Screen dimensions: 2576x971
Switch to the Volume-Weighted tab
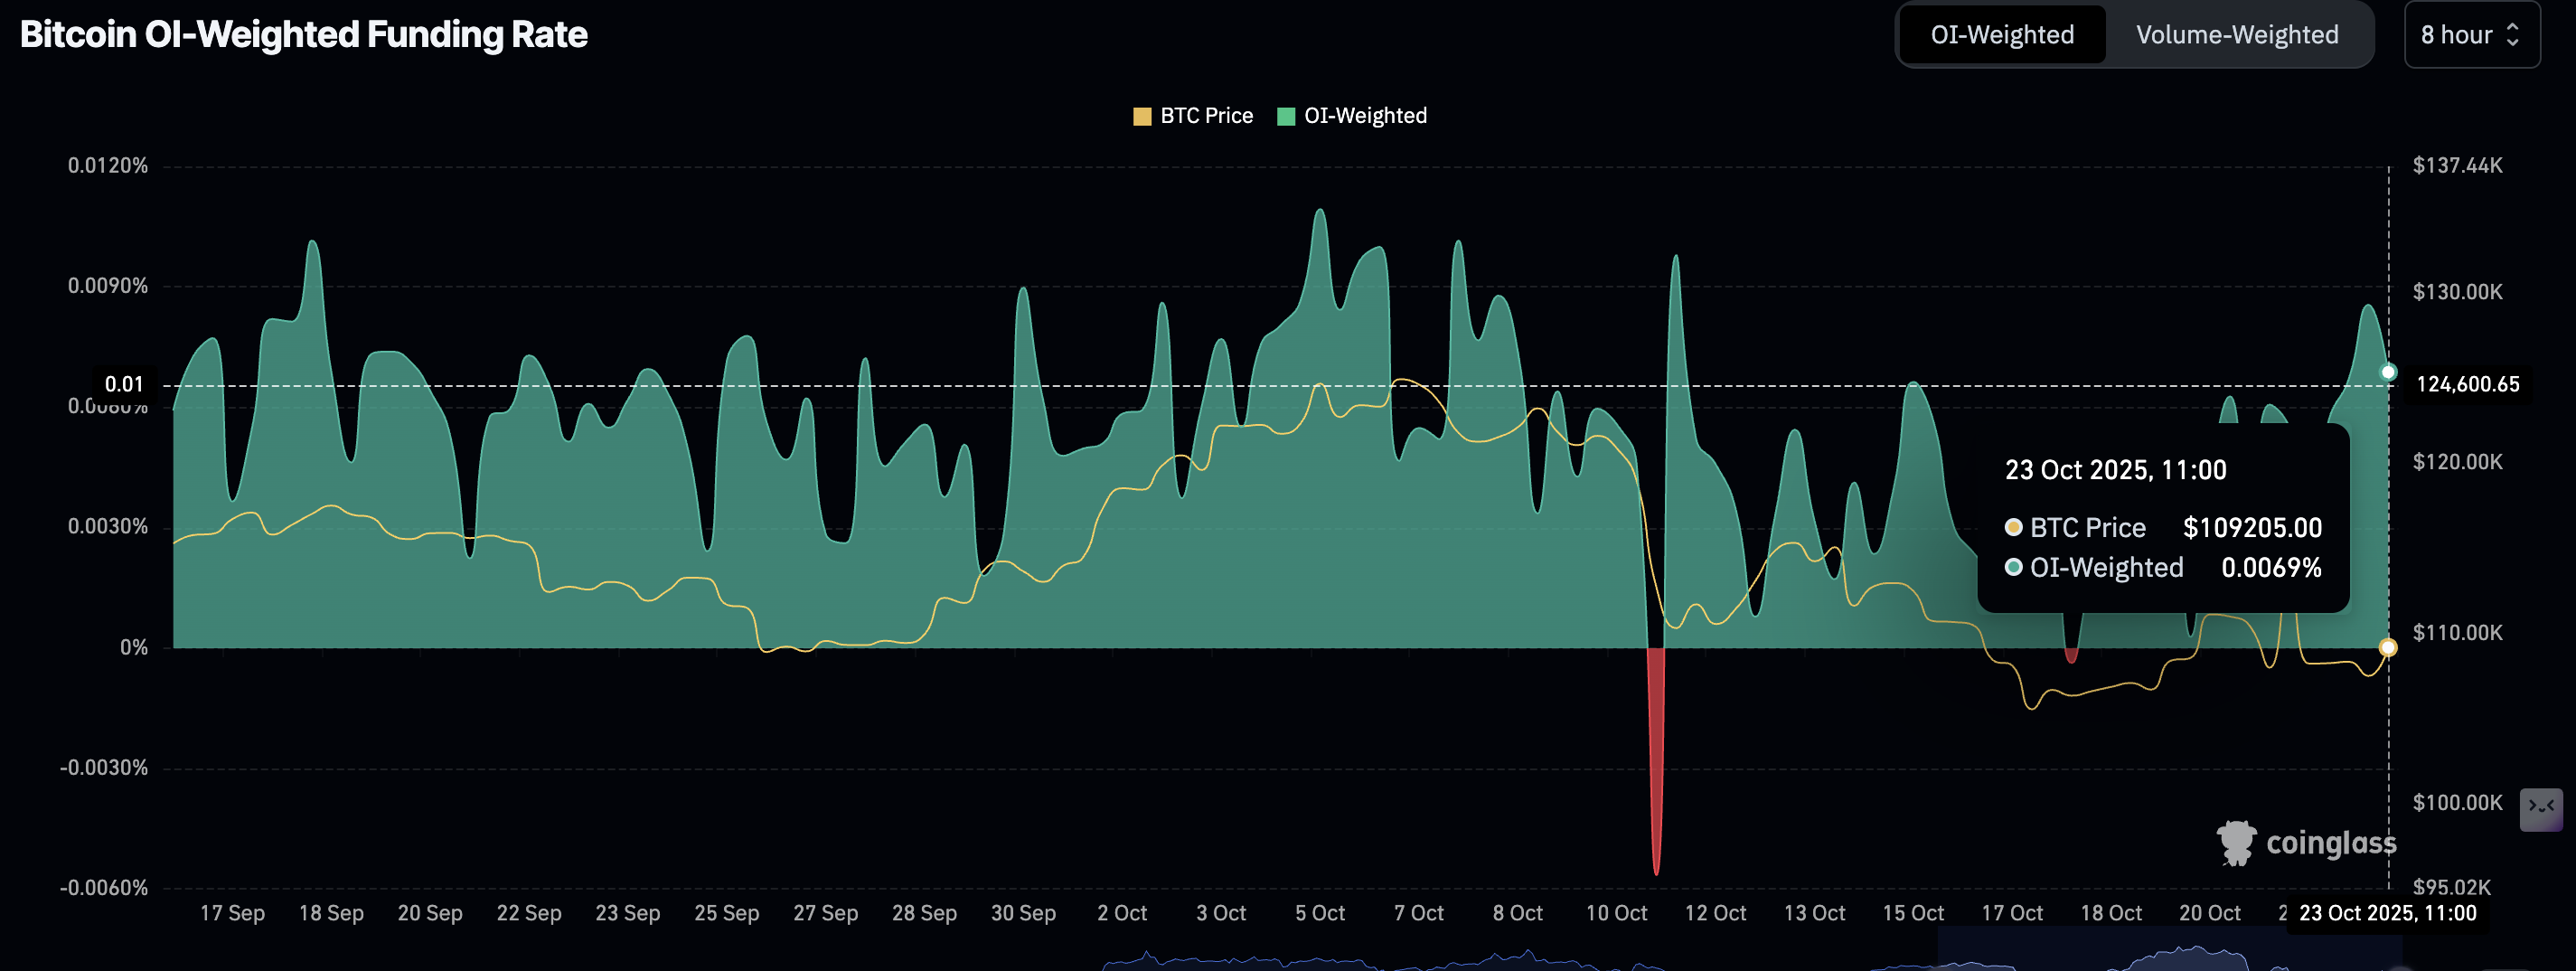pos(2236,35)
